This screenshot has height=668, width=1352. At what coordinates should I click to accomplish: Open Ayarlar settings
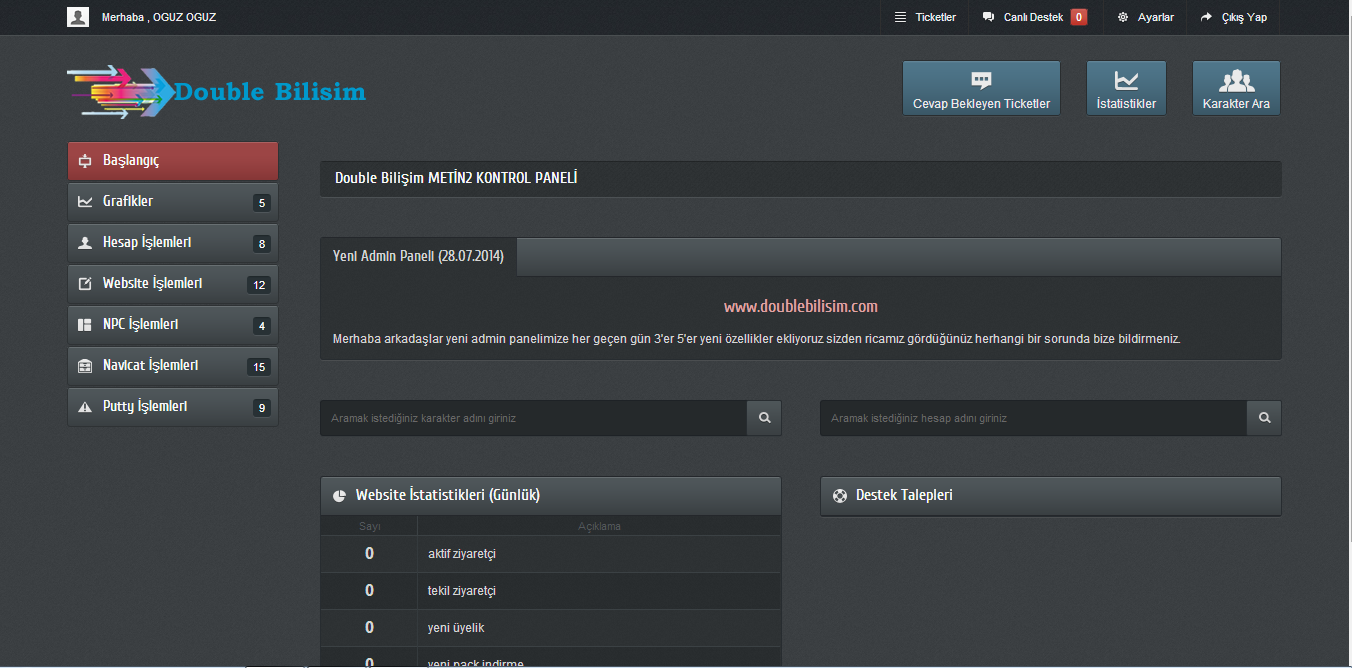tap(1145, 17)
